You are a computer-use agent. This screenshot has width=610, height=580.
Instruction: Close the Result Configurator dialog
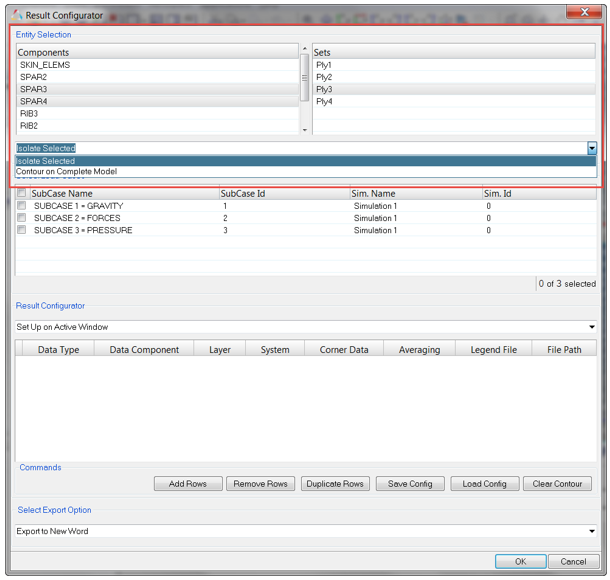[583, 11]
